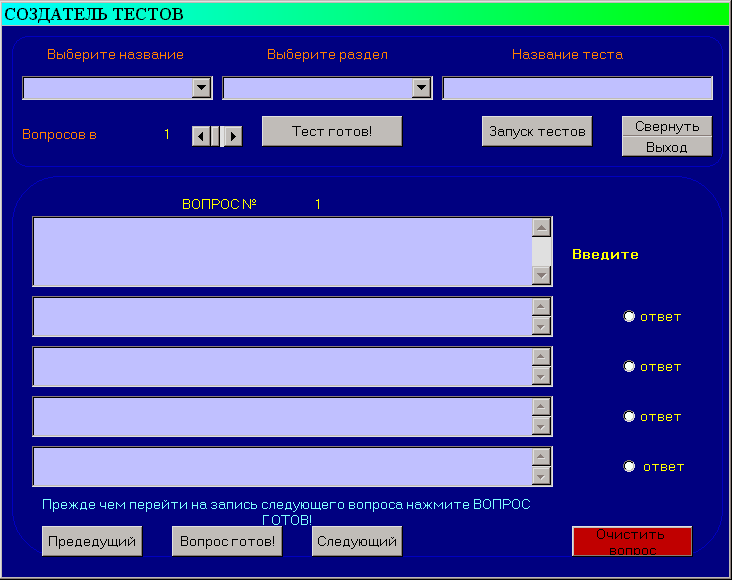Select the first 'ответ' radio button
This screenshot has height=580, width=732.
(x=629, y=317)
